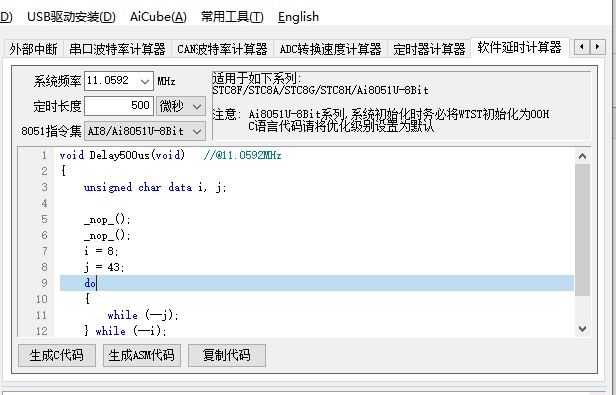Switch to the 外部中断 tab
This screenshot has width=616, height=395.
pyautogui.click(x=33, y=49)
